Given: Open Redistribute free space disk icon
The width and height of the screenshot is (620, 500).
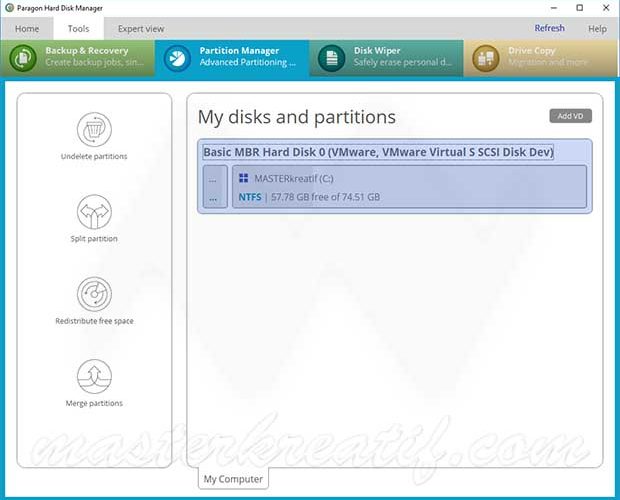Looking at the screenshot, I should pos(94,294).
